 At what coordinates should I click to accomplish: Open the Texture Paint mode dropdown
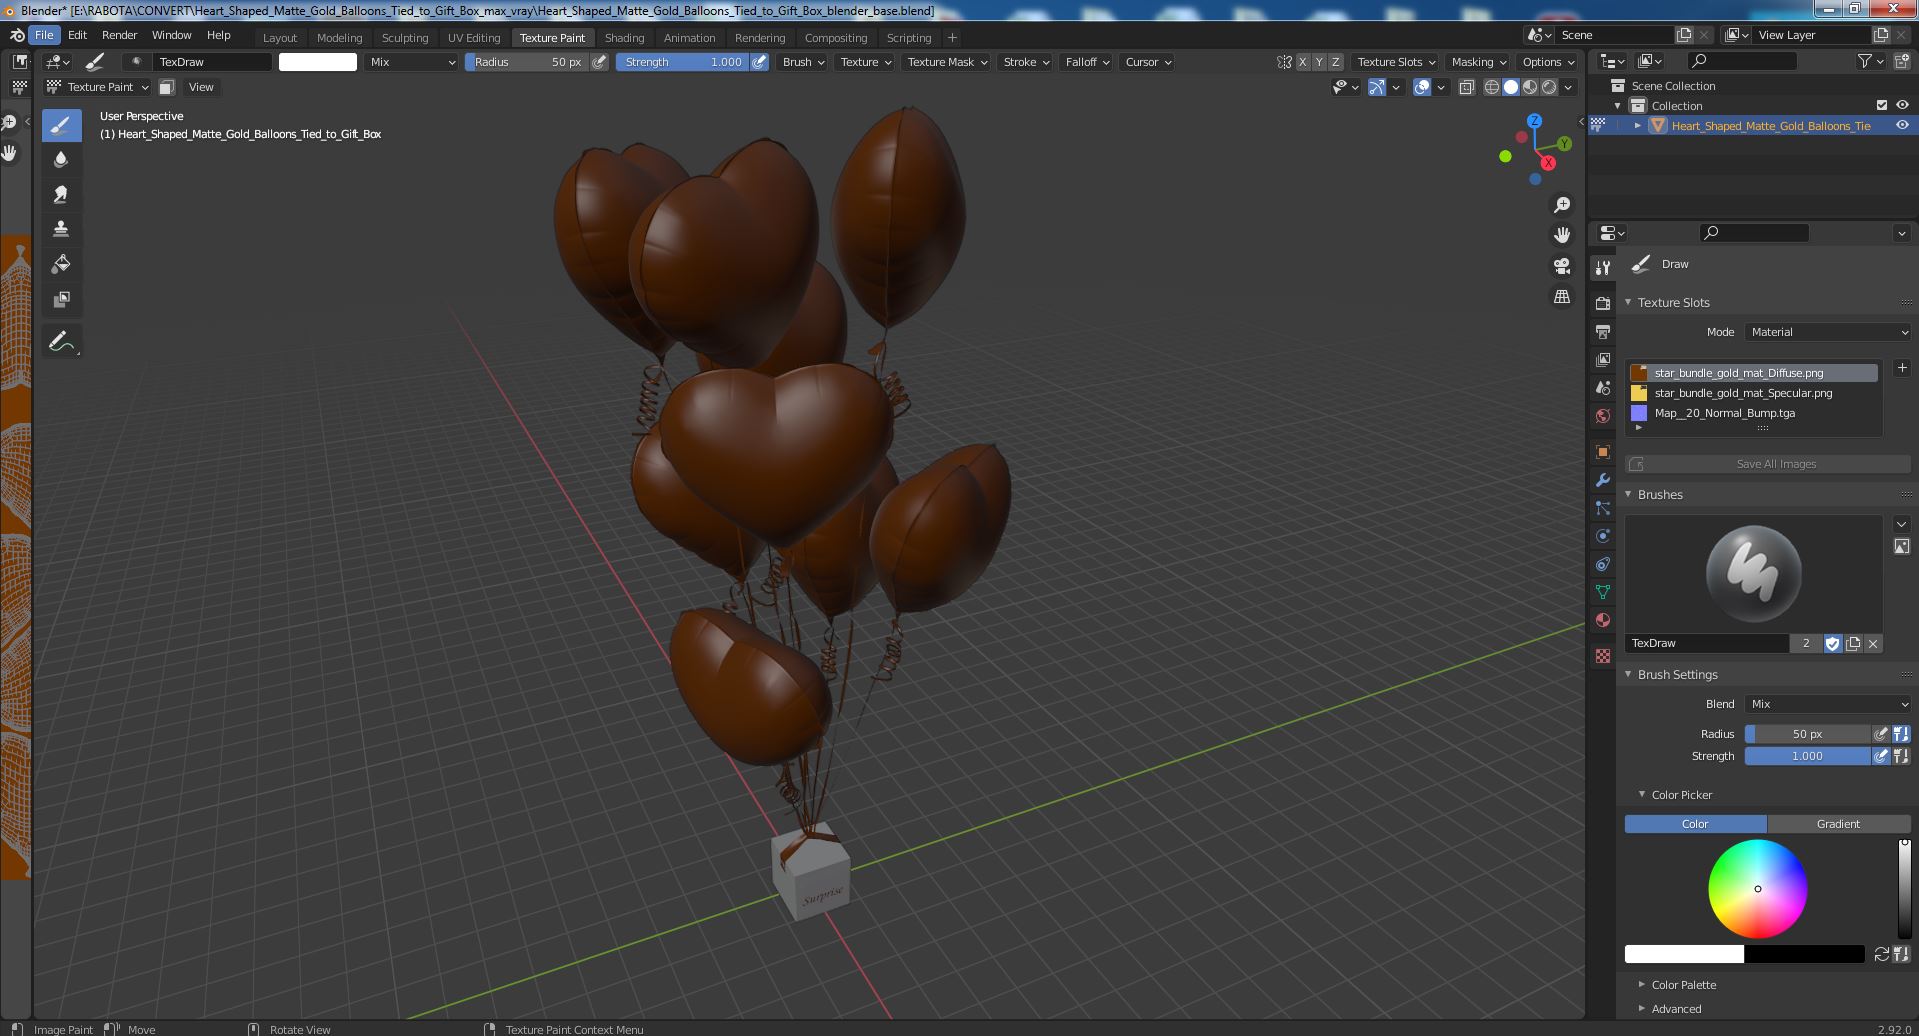pos(97,87)
